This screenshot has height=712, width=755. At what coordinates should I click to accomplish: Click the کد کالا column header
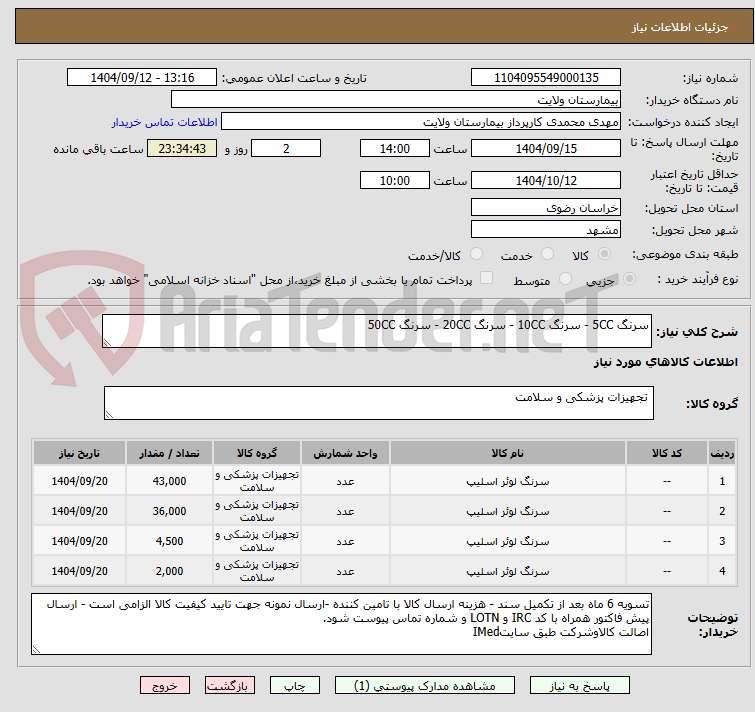(x=666, y=453)
